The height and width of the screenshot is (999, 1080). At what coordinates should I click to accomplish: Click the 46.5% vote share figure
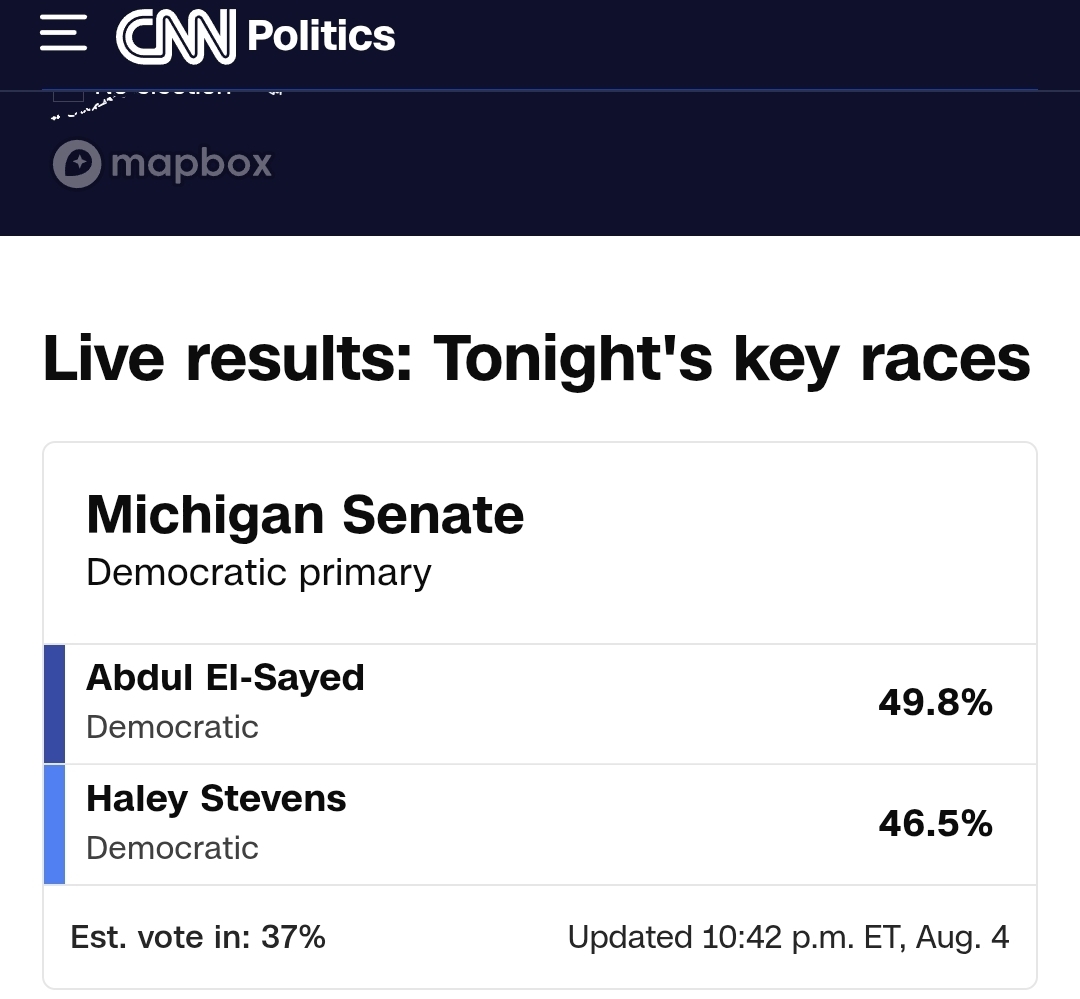pyautogui.click(x=935, y=823)
